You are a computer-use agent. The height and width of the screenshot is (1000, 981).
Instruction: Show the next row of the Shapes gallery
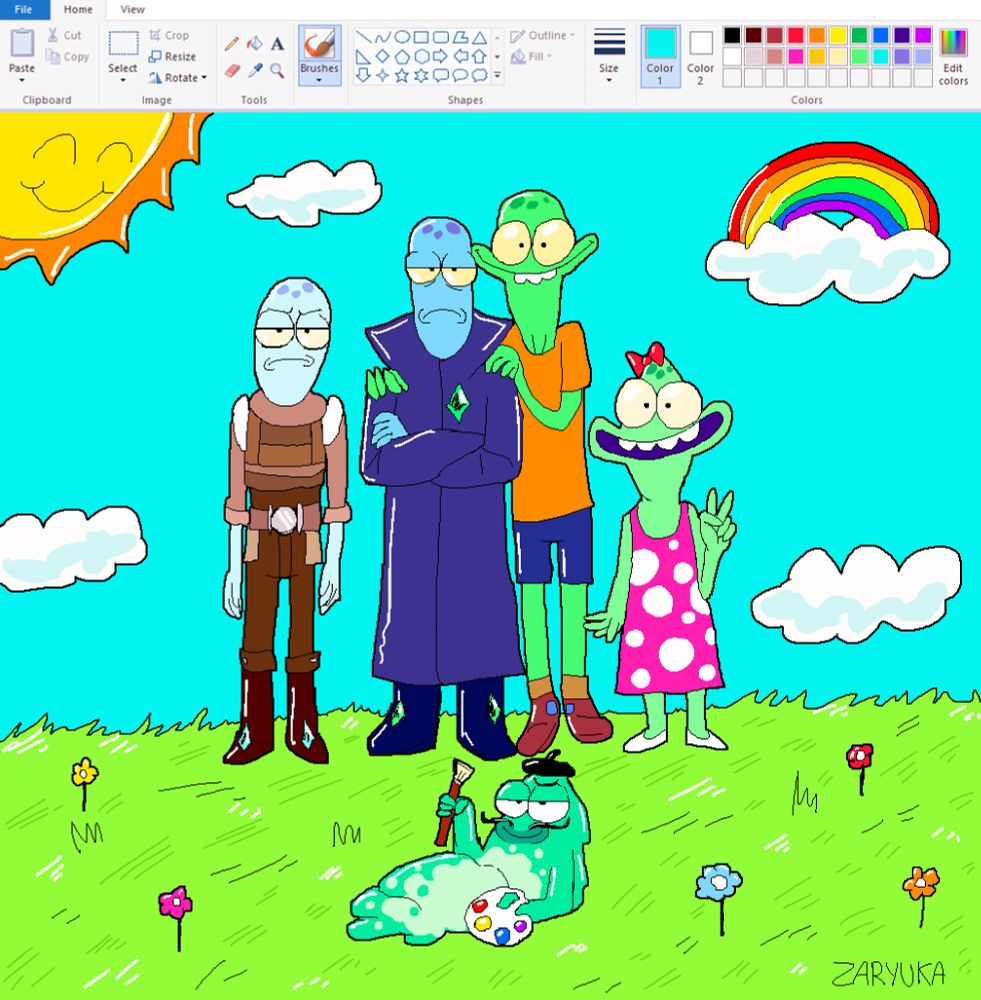pos(498,57)
